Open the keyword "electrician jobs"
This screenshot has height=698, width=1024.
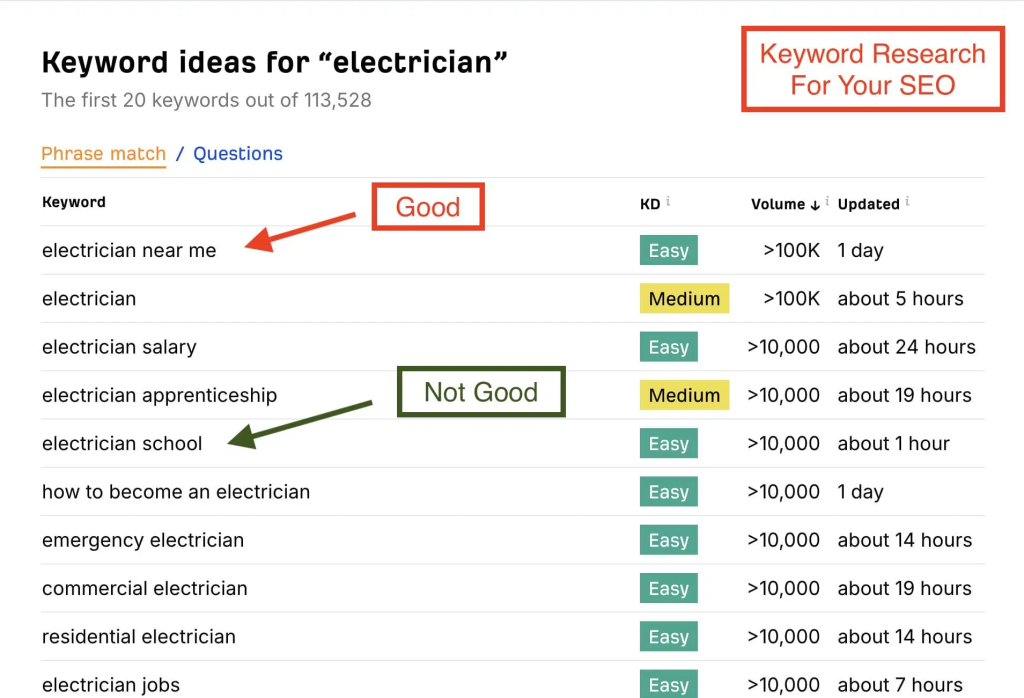pos(110,685)
